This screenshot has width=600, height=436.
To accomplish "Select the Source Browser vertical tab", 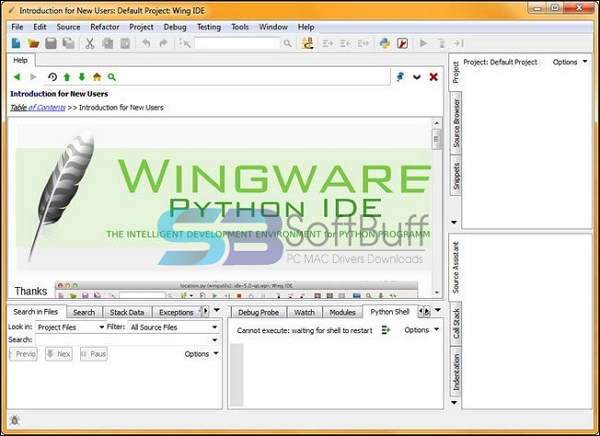I will click(456, 123).
